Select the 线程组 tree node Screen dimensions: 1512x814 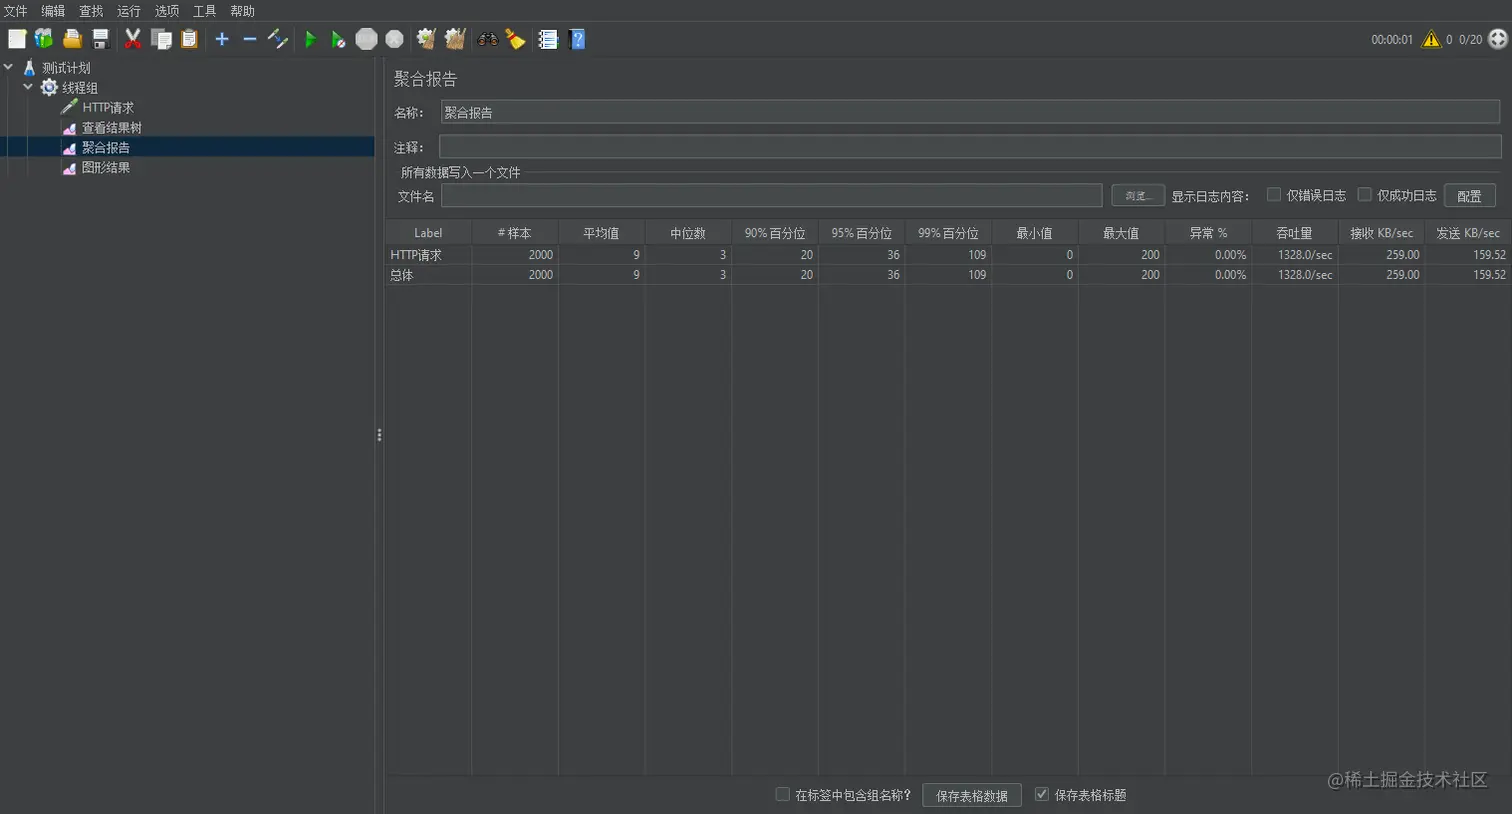80,88
